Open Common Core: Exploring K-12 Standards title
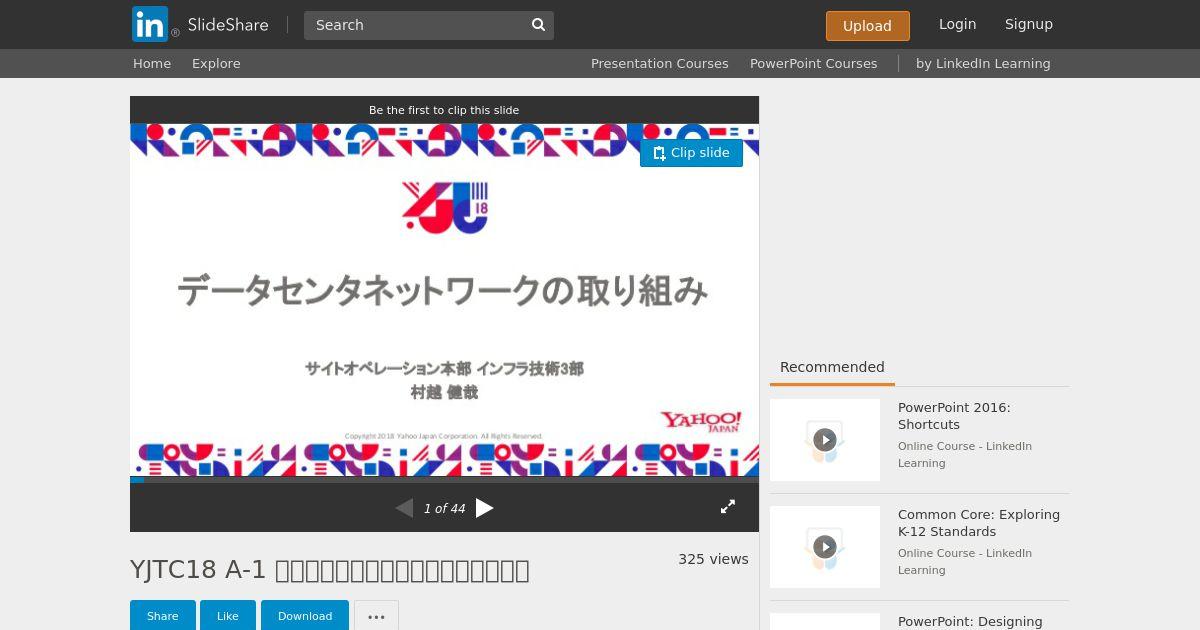Screen dimensions: 1200x630 pyautogui.click(x=979, y=523)
